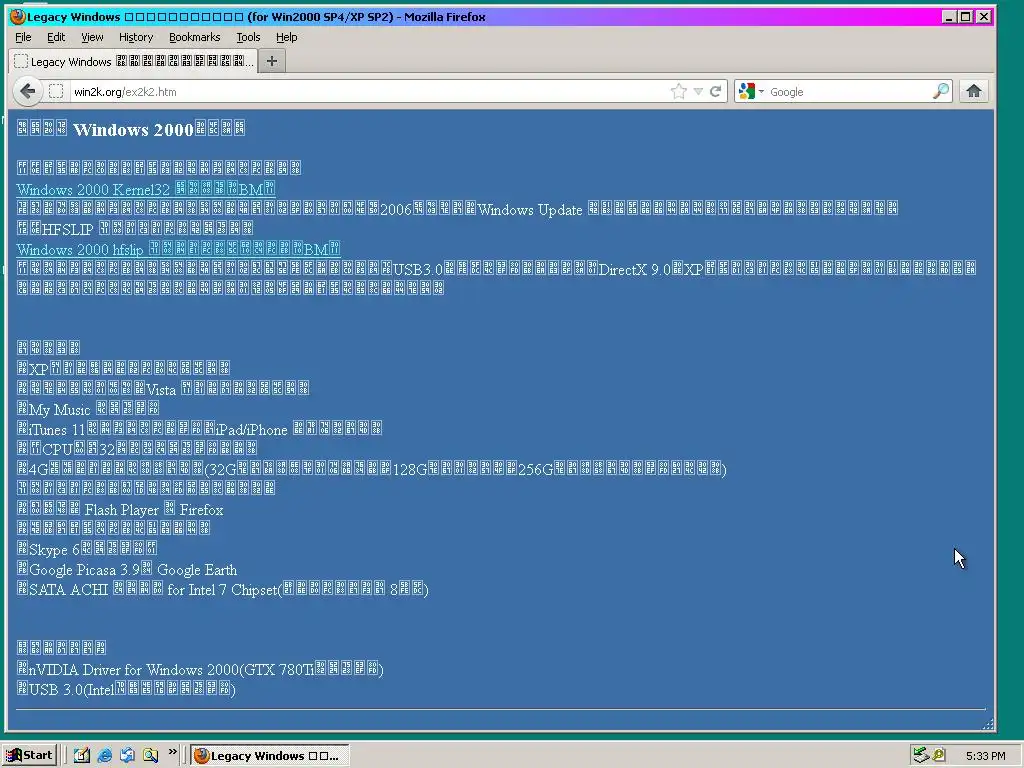The height and width of the screenshot is (768, 1024).
Task: Click the 'Windows 2000' page heading
Action: click(x=131, y=129)
